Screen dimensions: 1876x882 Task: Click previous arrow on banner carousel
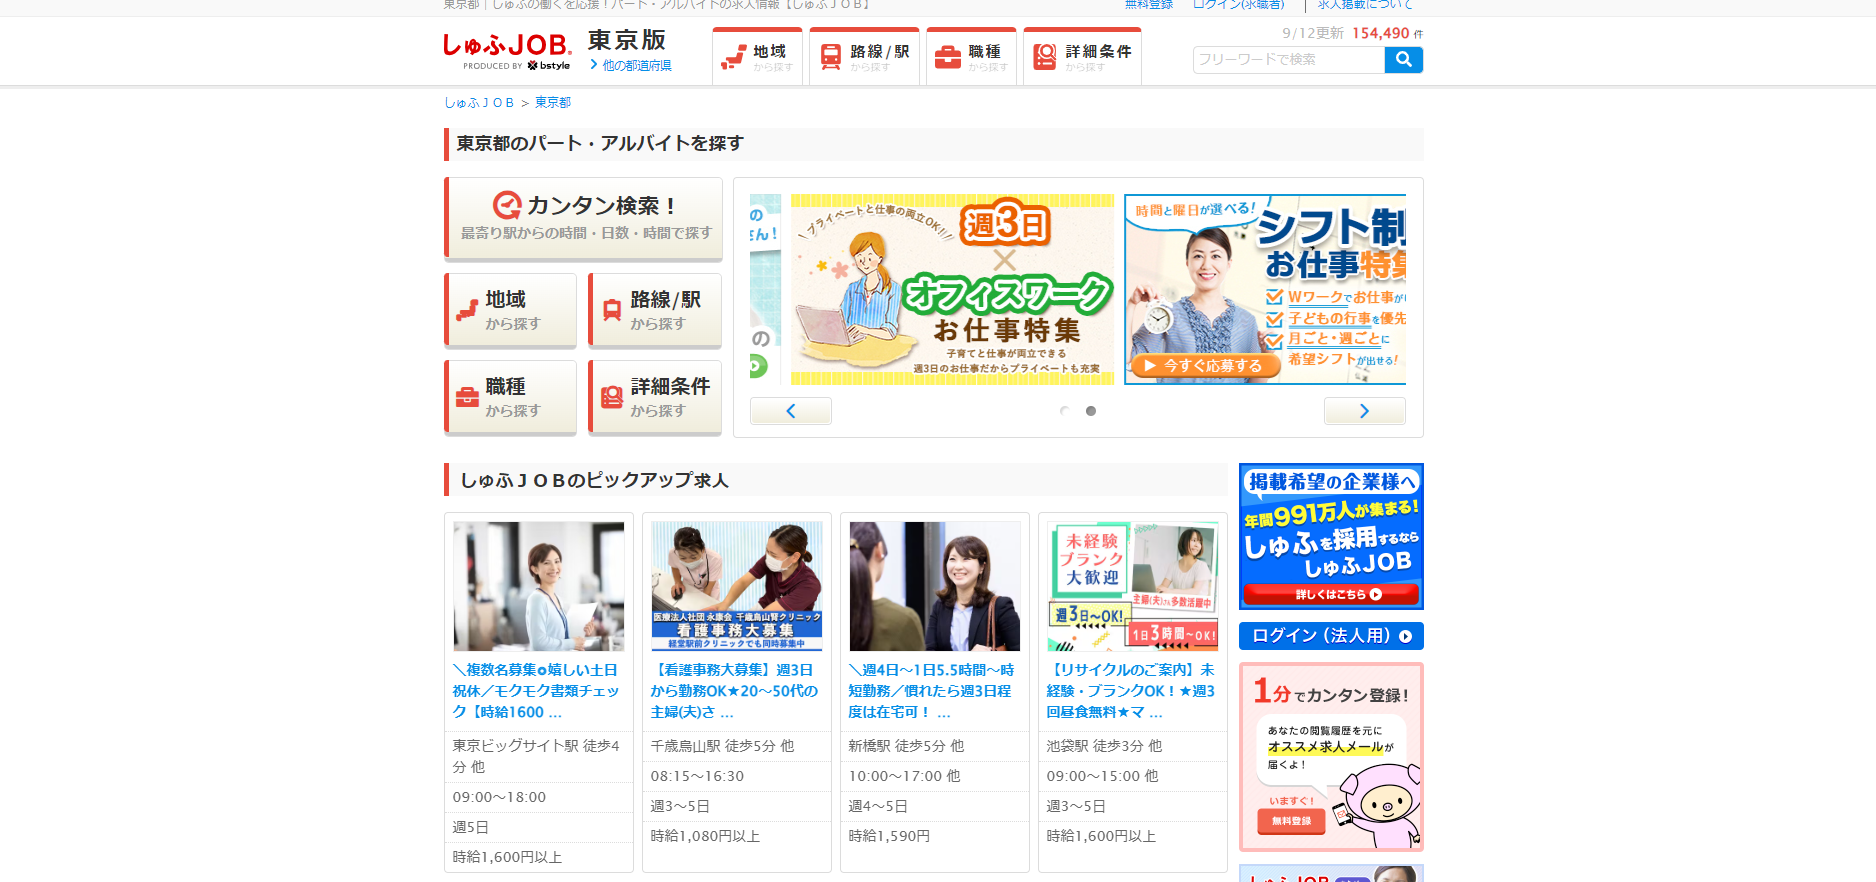point(791,411)
